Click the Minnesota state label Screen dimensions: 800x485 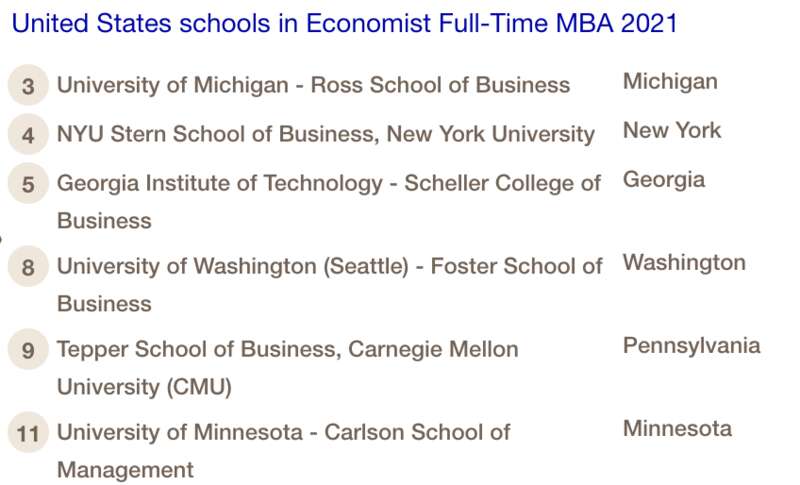coord(677,429)
